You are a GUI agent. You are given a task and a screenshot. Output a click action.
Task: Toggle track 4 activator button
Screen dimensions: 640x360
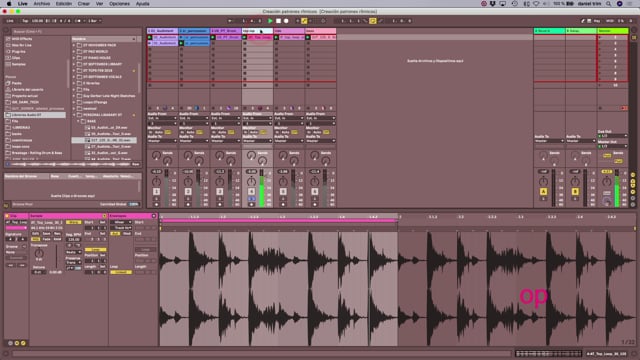pos(251,191)
